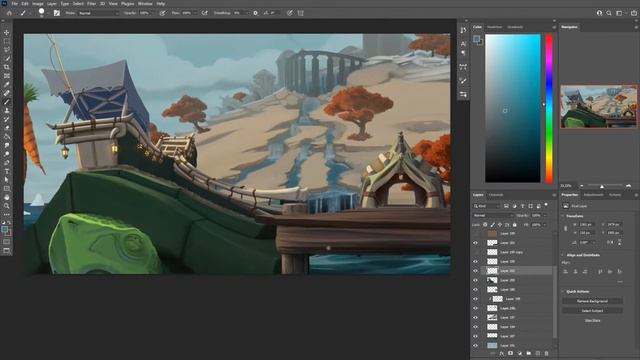Viewport: 640px width, 360px height.
Task: Open the Layers panel flyout menu
Action: click(x=554, y=195)
